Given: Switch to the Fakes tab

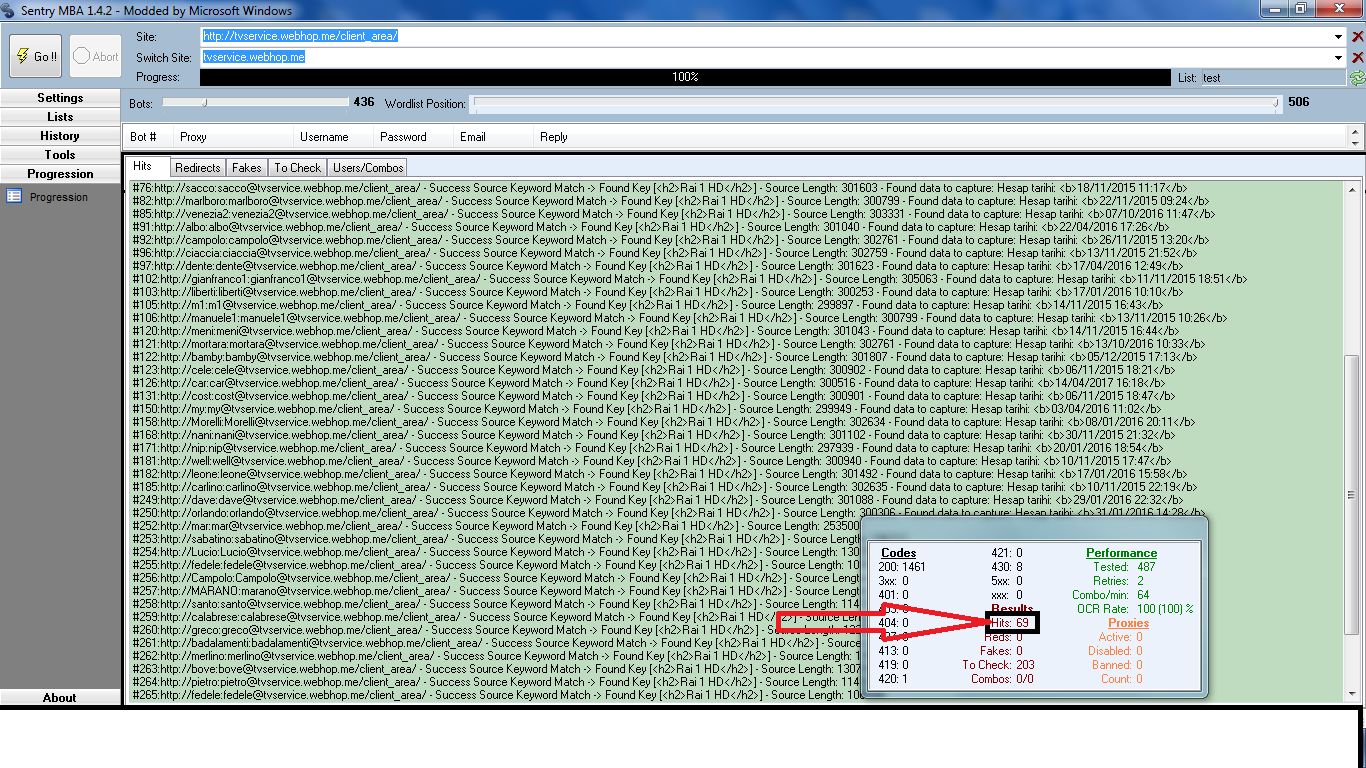Looking at the screenshot, I should coord(247,168).
